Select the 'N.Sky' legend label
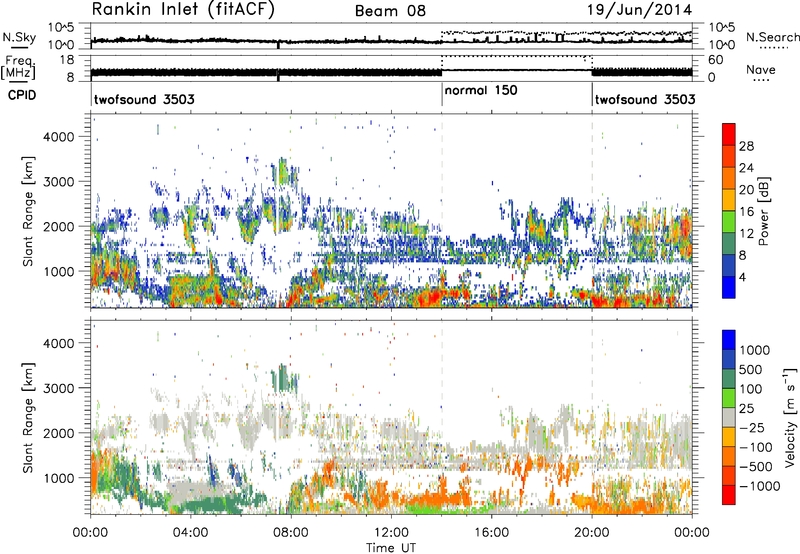The height and width of the screenshot is (554, 800). [19, 37]
